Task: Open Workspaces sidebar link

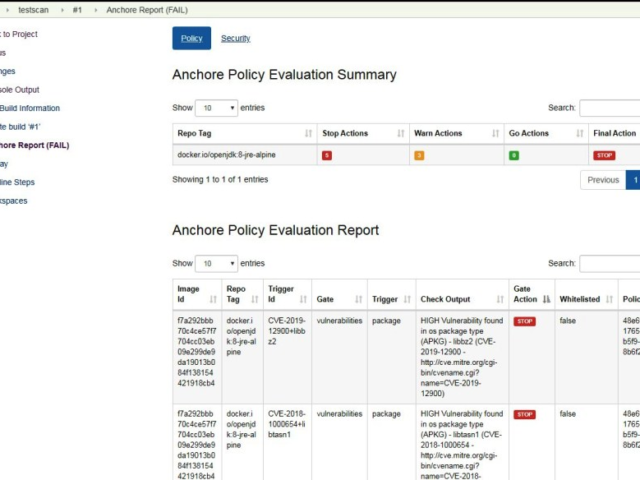Action: coord(14,201)
